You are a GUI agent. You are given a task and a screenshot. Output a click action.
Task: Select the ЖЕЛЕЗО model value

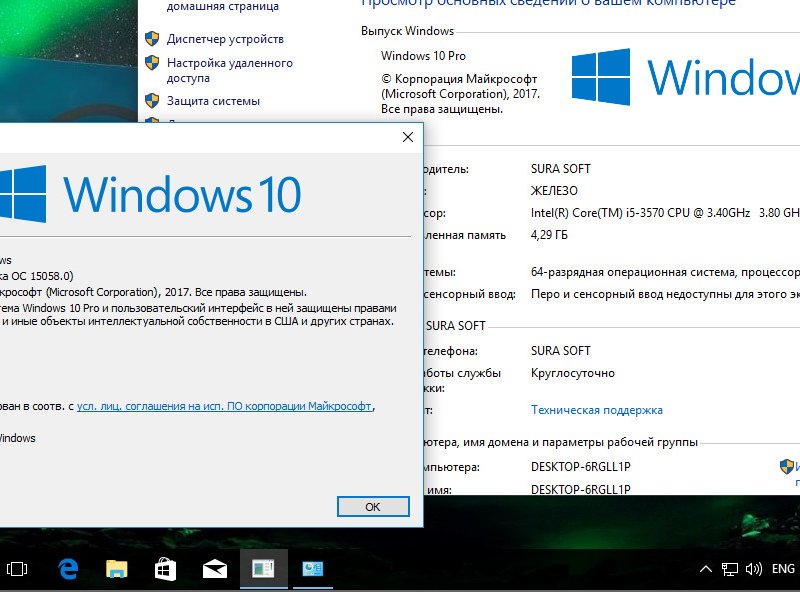554,191
